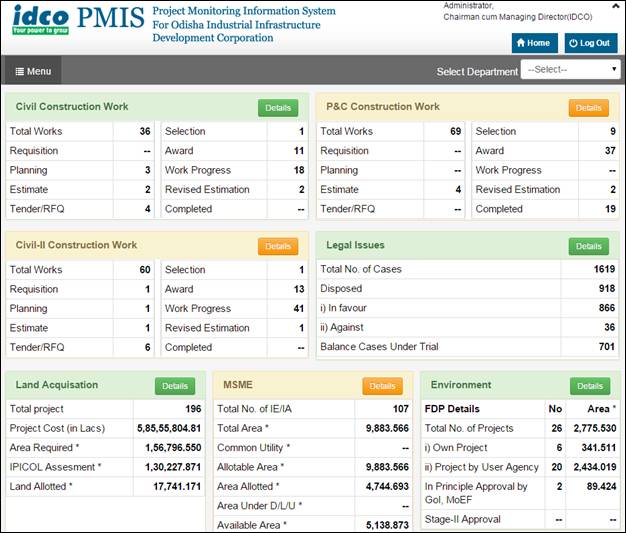Click Balance Cases Under Trial row

click(x=467, y=347)
